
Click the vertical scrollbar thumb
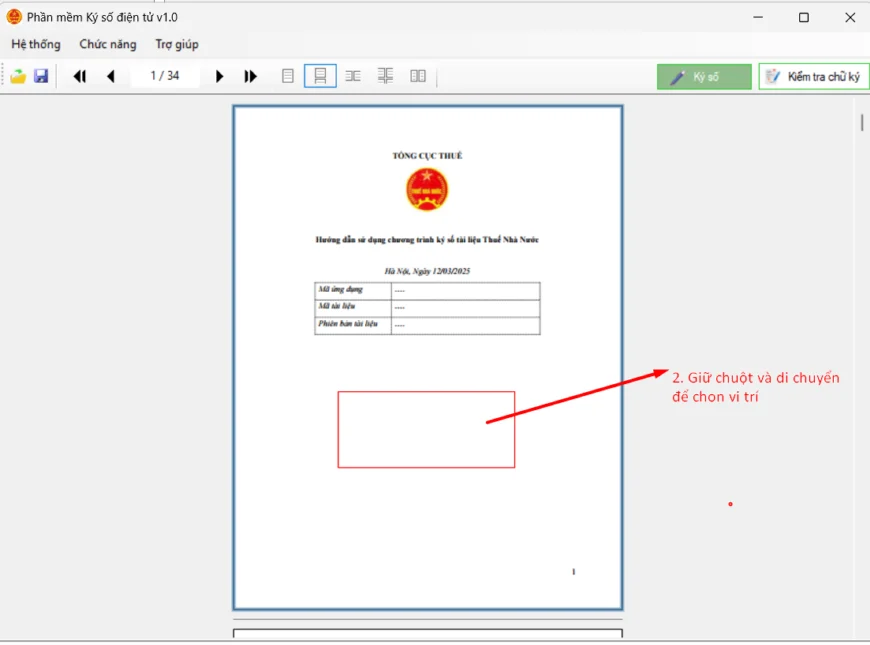pyautogui.click(x=862, y=122)
